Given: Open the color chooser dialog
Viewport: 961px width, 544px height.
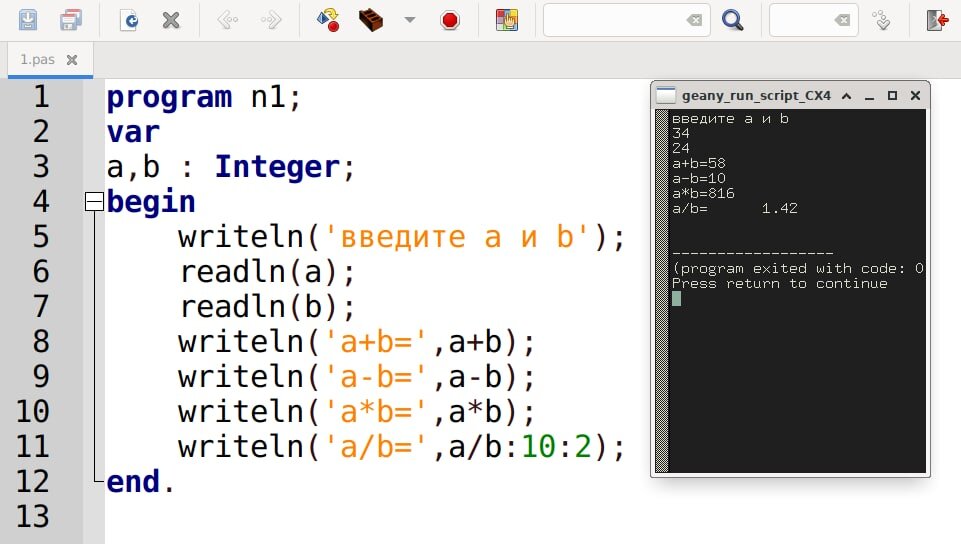Looking at the screenshot, I should (507, 20).
